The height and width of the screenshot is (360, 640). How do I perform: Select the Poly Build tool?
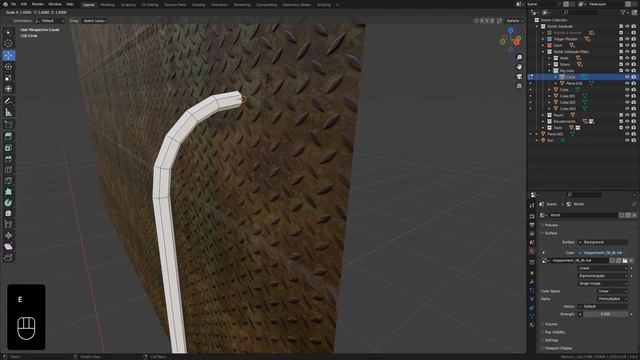click(9, 192)
